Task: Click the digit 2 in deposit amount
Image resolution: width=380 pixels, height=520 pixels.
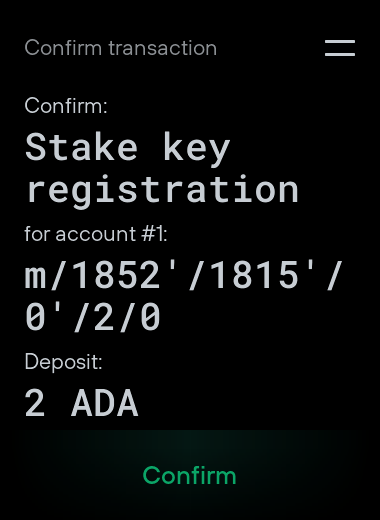Action: tap(35, 403)
